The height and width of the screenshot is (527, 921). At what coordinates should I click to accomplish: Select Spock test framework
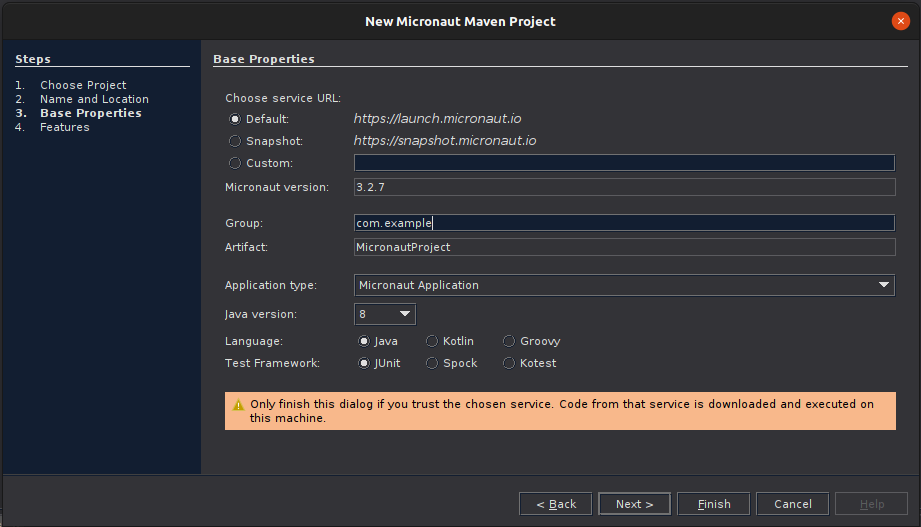pos(432,363)
